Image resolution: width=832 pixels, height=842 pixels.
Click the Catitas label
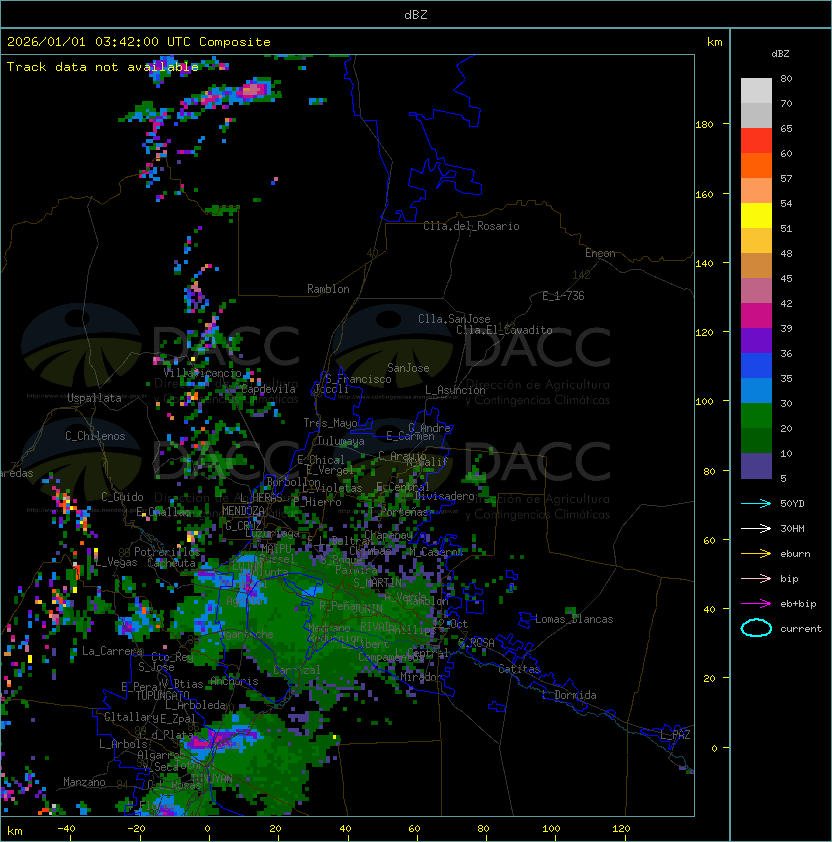tap(519, 669)
